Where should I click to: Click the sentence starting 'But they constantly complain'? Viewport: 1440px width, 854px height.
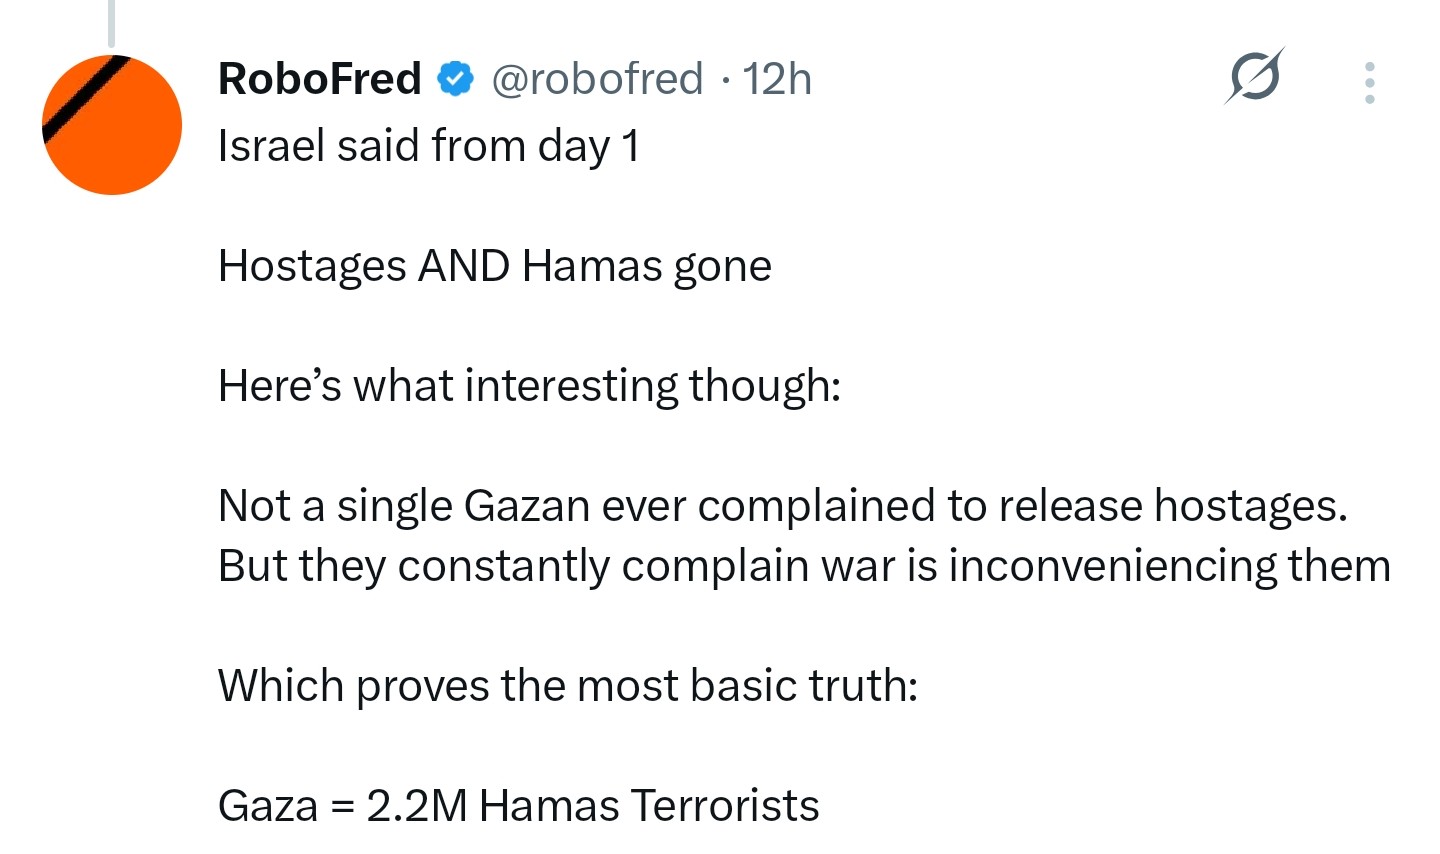pos(804,566)
